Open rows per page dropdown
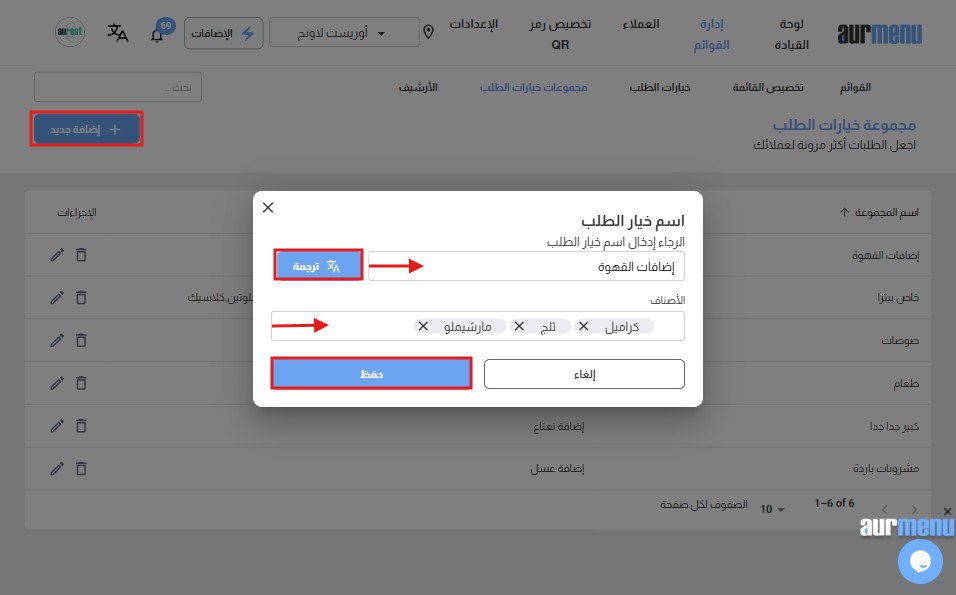Screen dimensions: 956x595 coord(772,508)
